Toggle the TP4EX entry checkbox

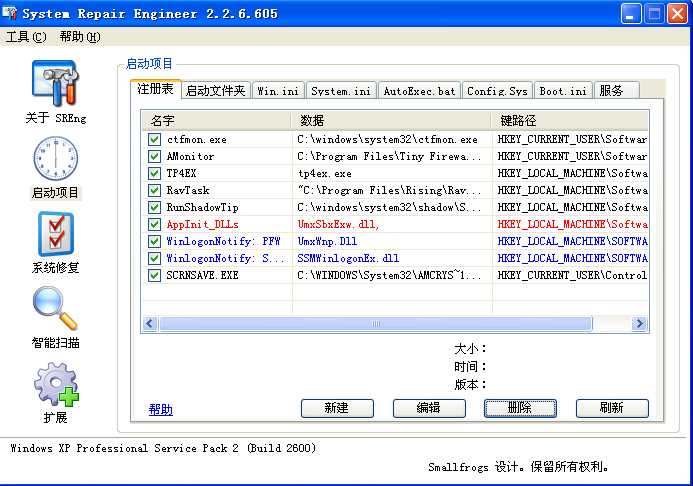pos(154,173)
